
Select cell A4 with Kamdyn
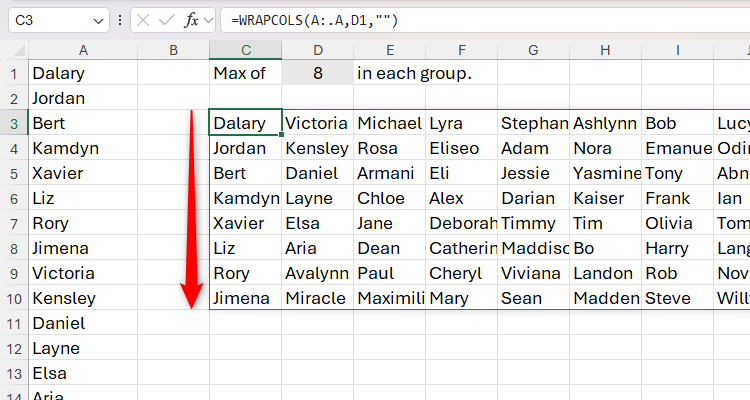coord(83,148)
